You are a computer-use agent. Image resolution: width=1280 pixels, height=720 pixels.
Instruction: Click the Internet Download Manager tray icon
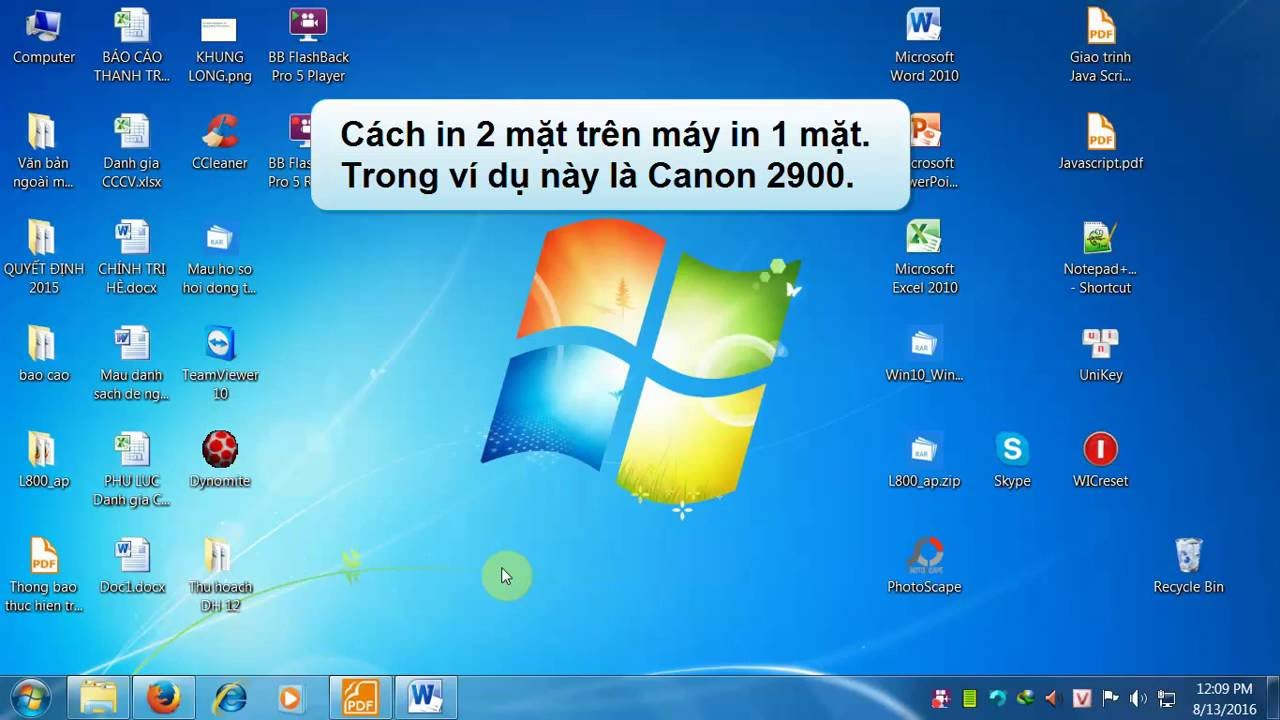pyautogui.click(x=1025, y=698)
